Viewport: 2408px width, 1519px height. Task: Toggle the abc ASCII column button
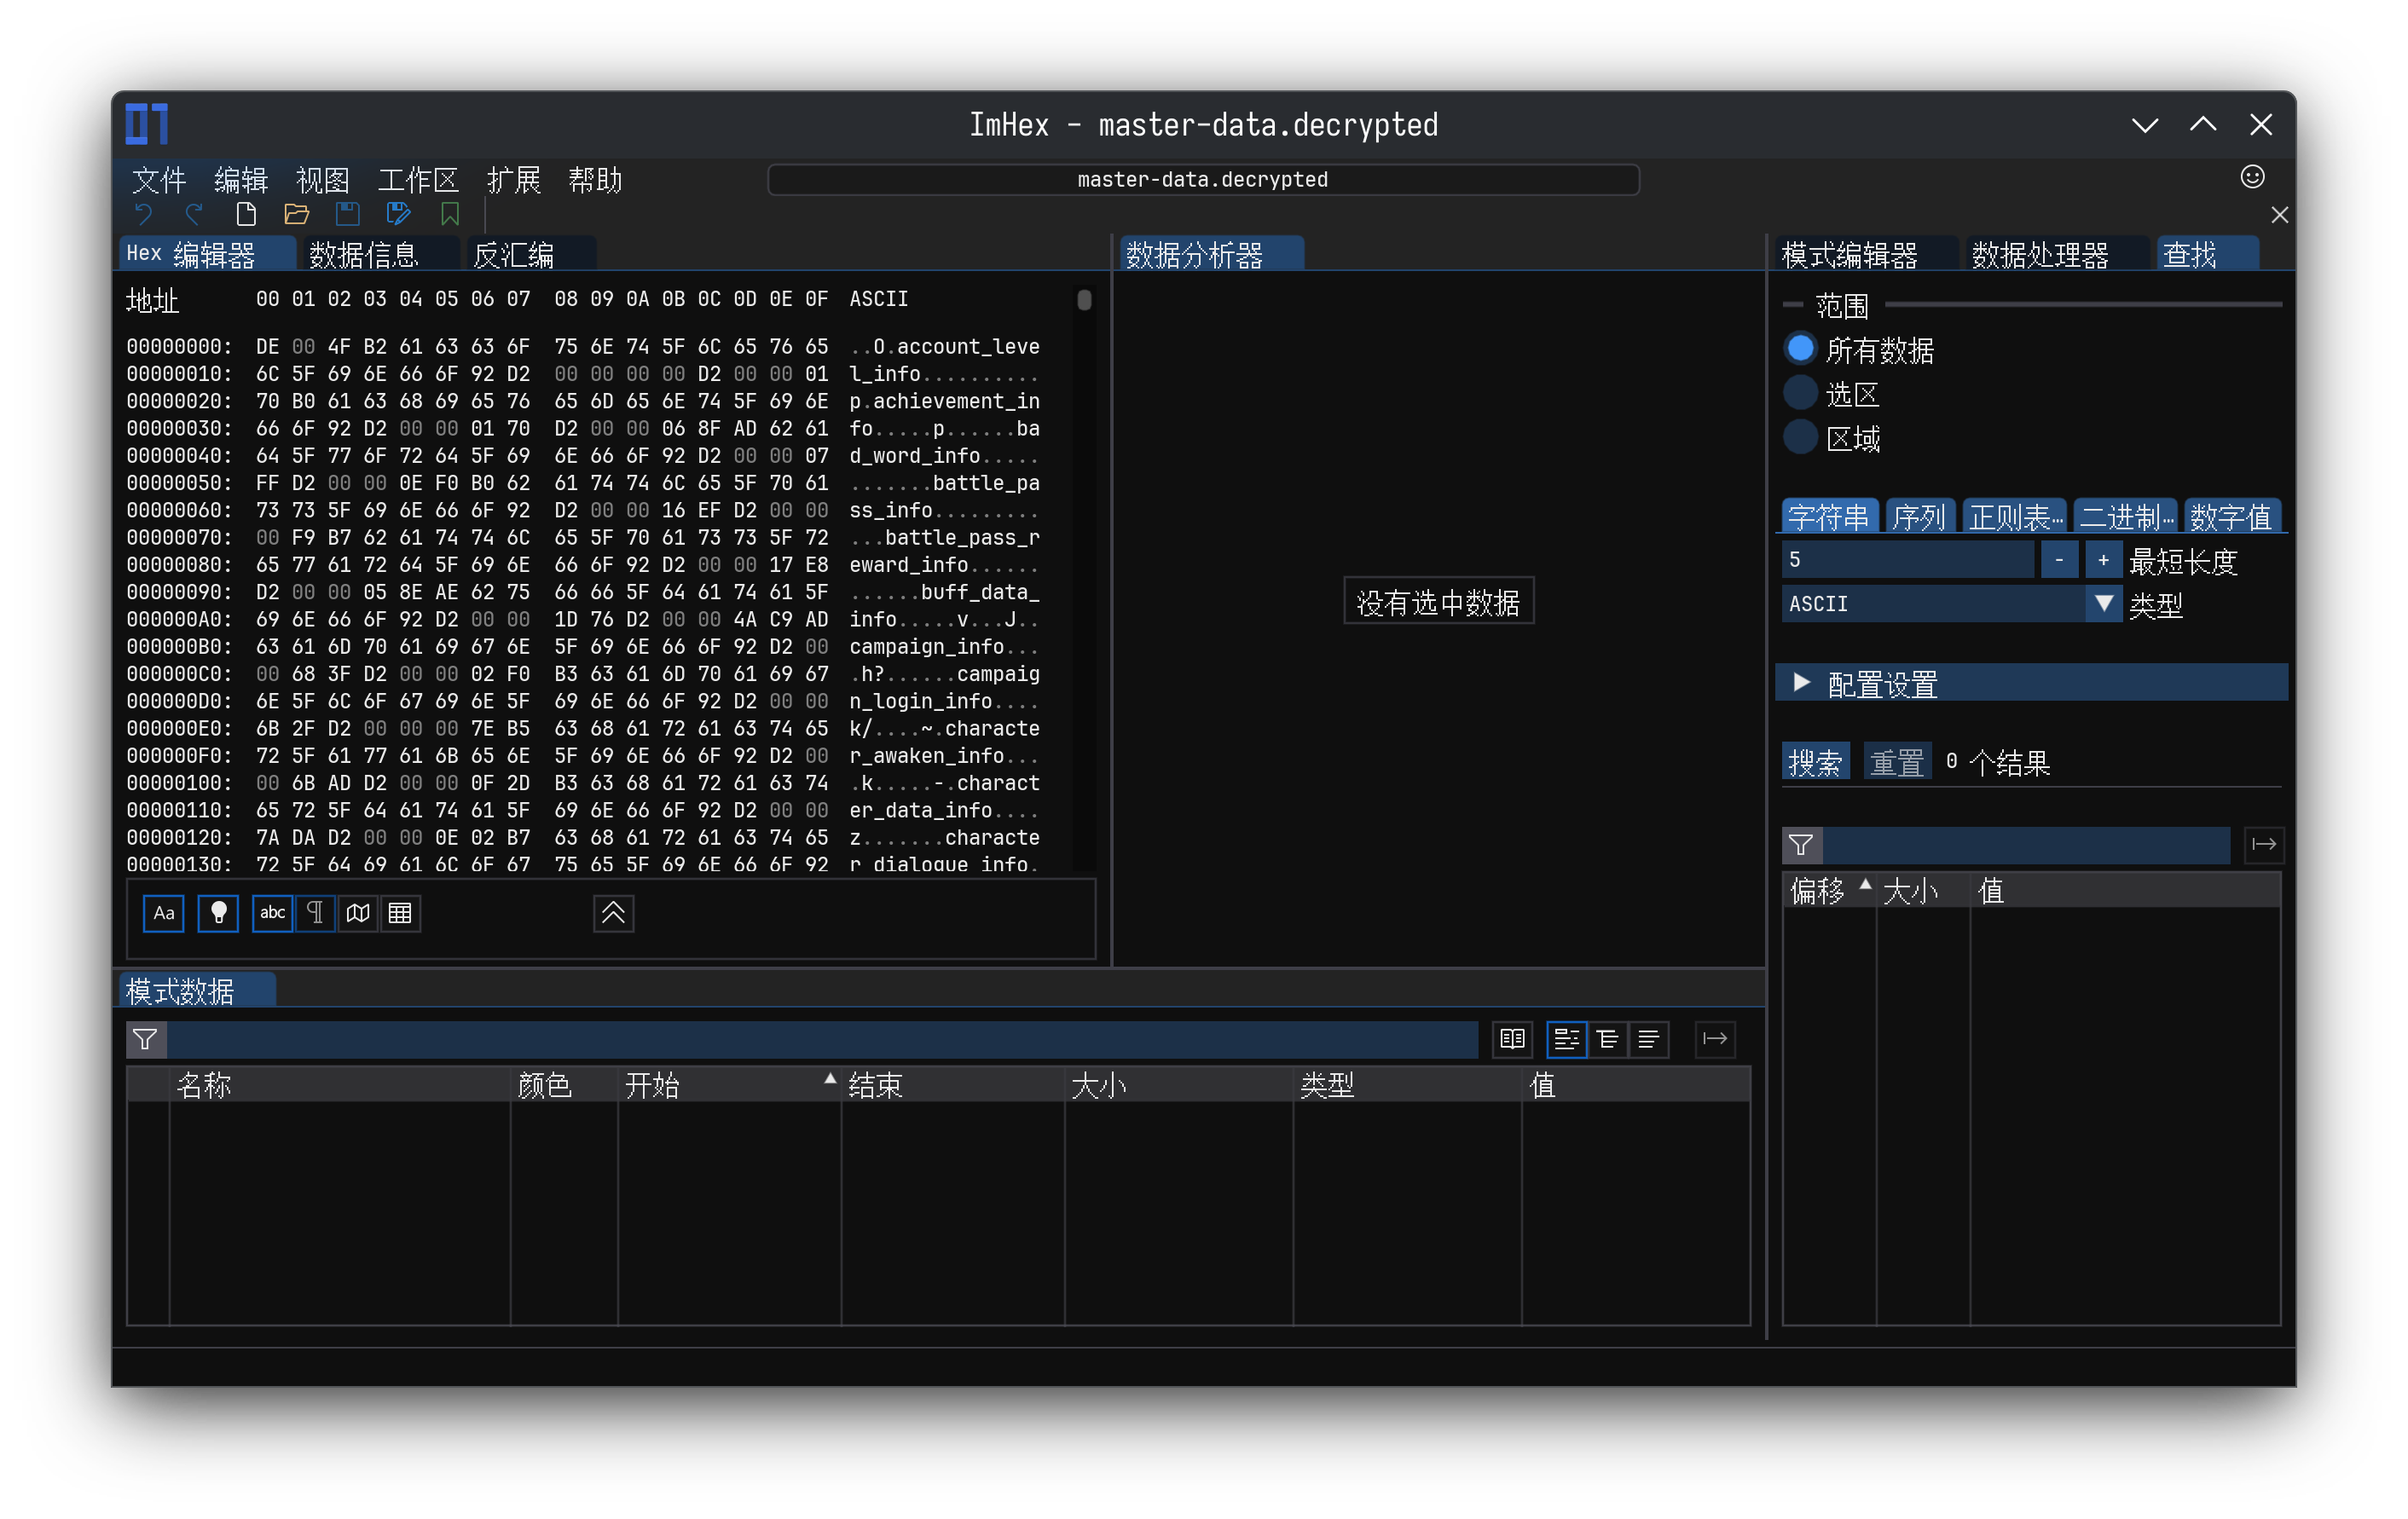click(272, 913)
